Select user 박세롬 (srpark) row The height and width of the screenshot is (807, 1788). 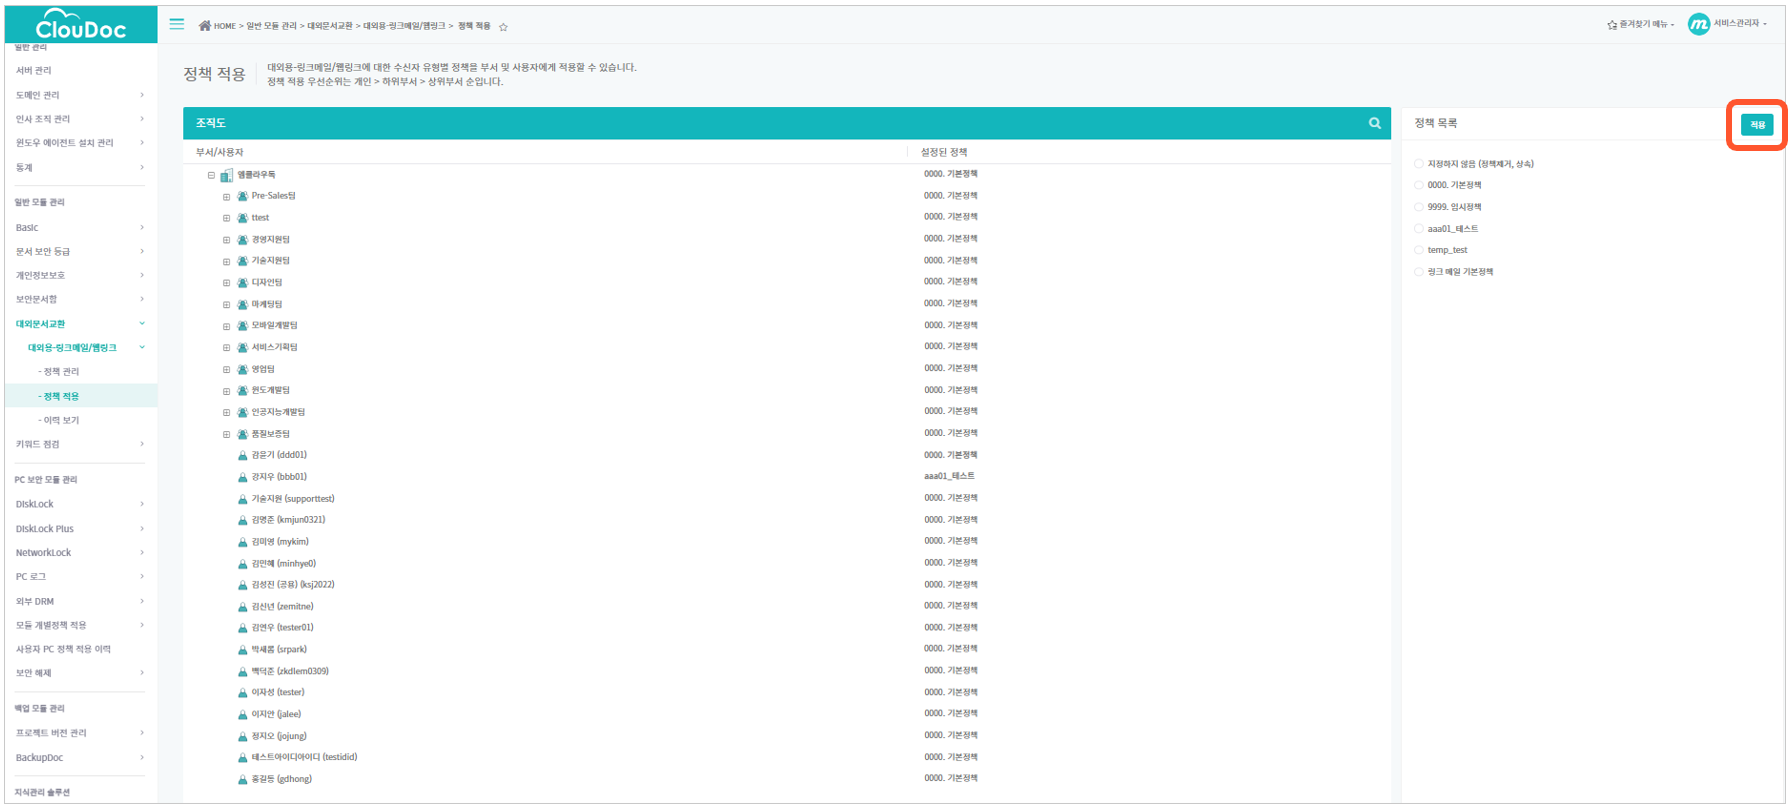point(279,650)
